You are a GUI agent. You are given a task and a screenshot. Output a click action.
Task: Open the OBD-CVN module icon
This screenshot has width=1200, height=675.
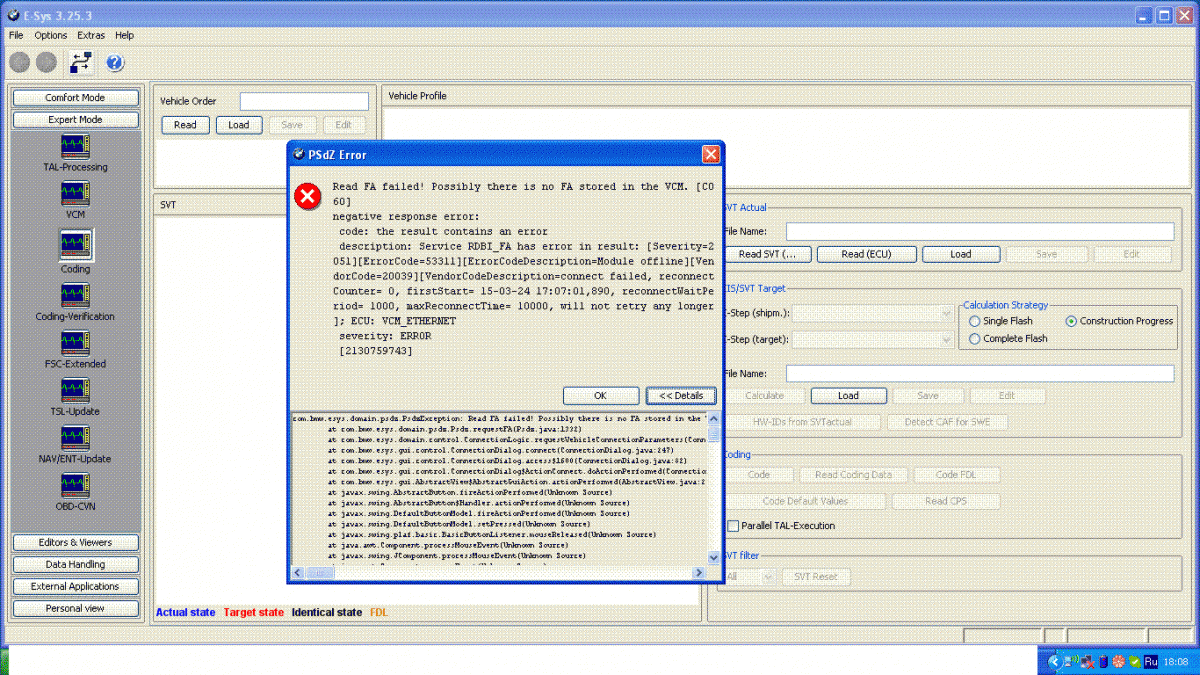75,485
